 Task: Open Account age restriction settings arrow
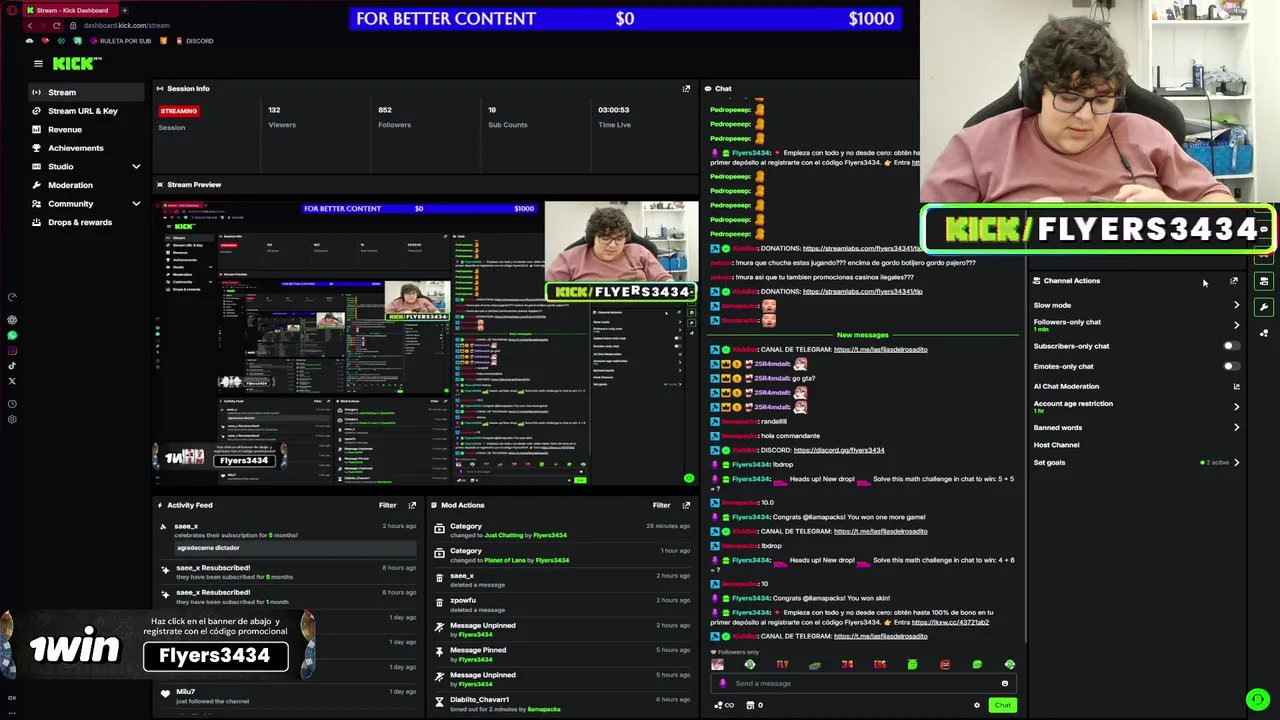coord(1236,406)
